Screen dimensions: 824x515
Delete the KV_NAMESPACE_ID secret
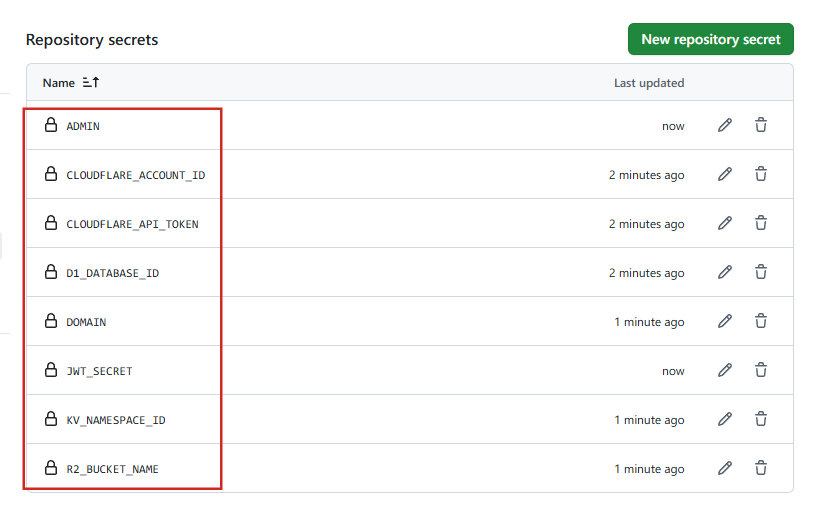[761, 419]
